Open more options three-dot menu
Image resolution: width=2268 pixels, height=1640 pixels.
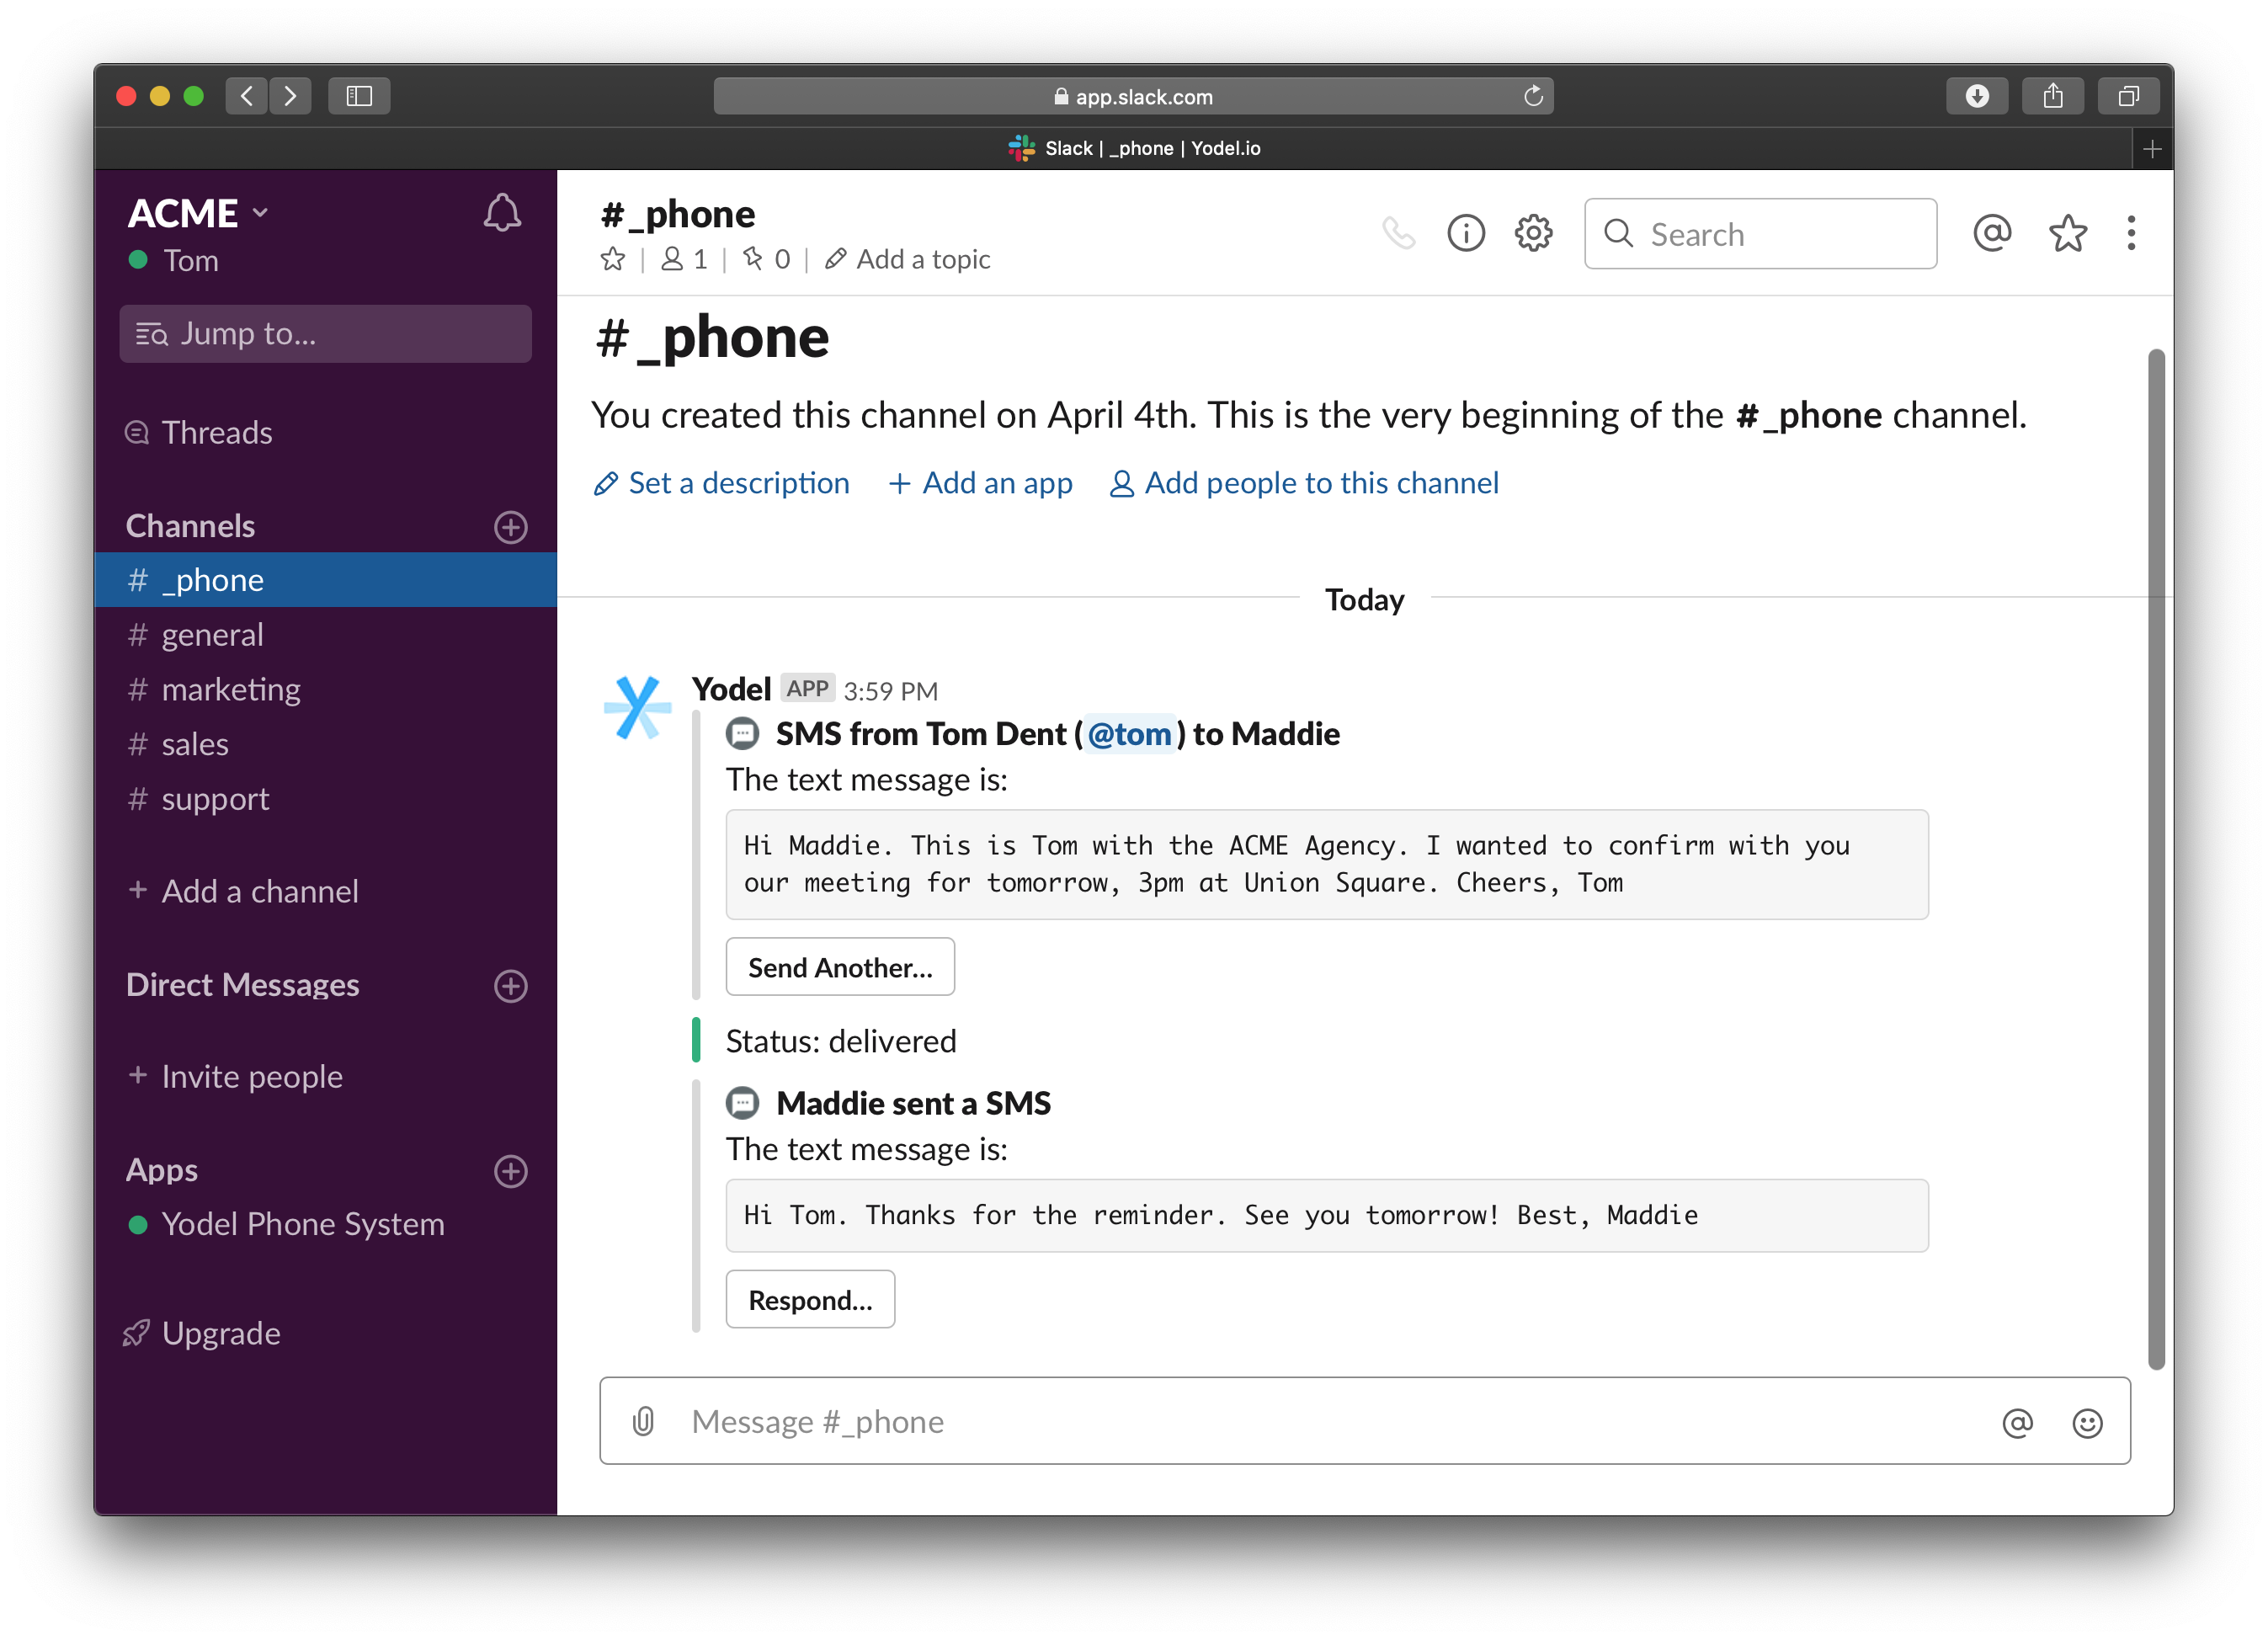2131,234
